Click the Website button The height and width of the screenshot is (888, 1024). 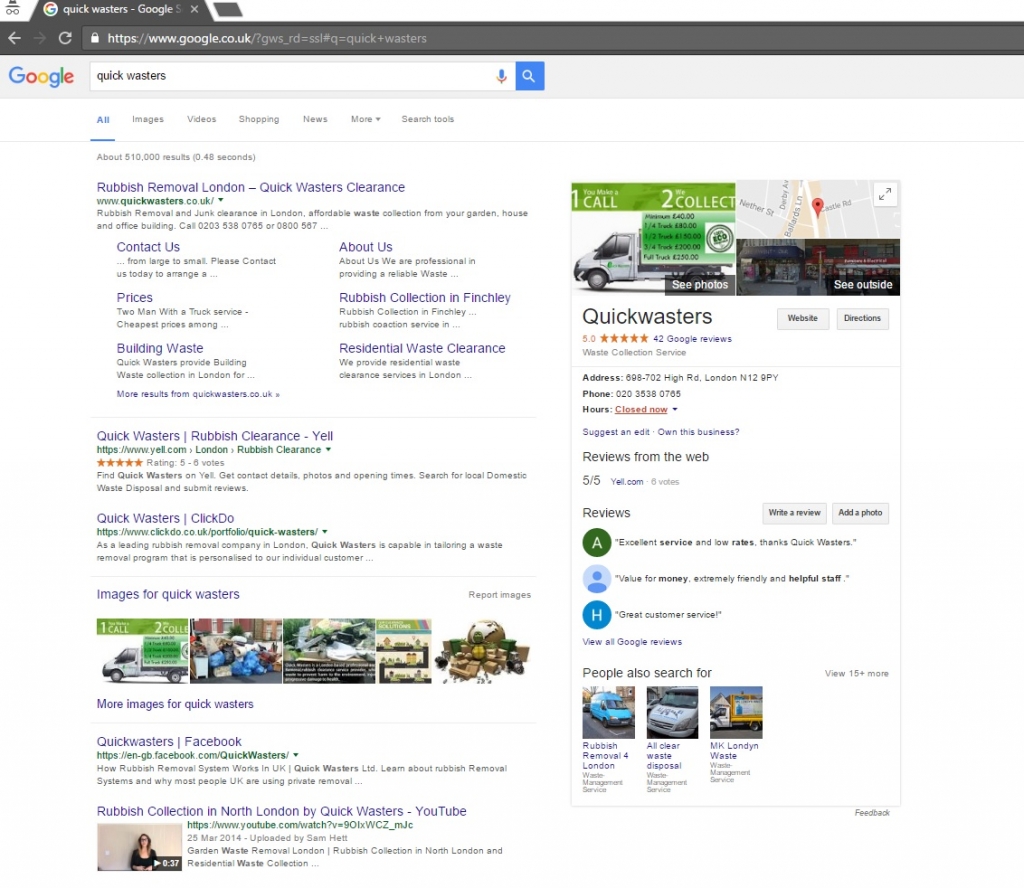(803, 319)
